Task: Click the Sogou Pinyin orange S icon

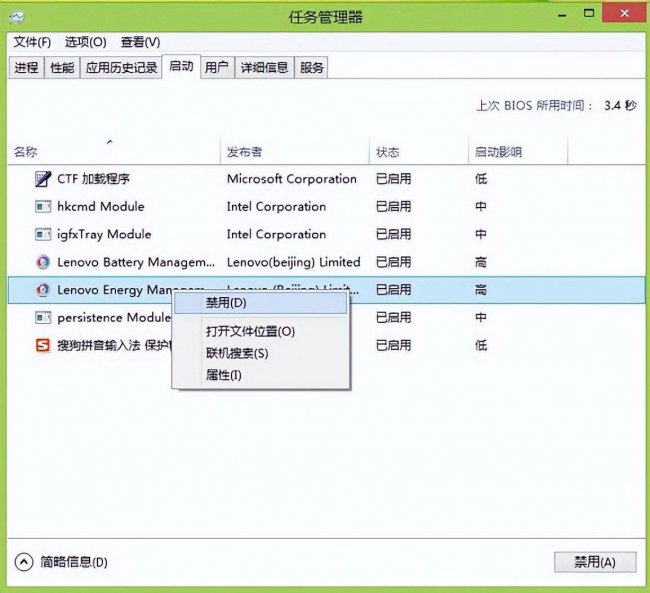Action: [43, 345]
